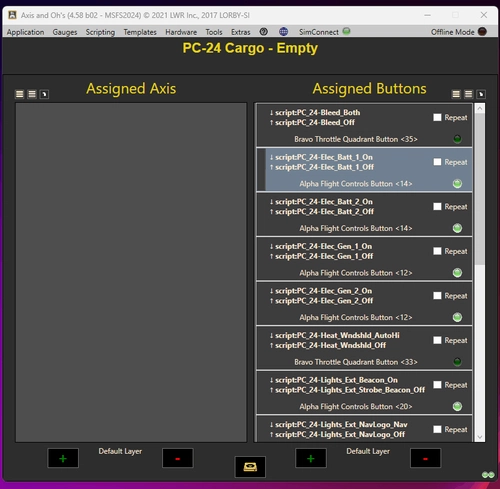Open the Tools menu
The height and width of the screenshot is (489, 500).
coord(214,32)
